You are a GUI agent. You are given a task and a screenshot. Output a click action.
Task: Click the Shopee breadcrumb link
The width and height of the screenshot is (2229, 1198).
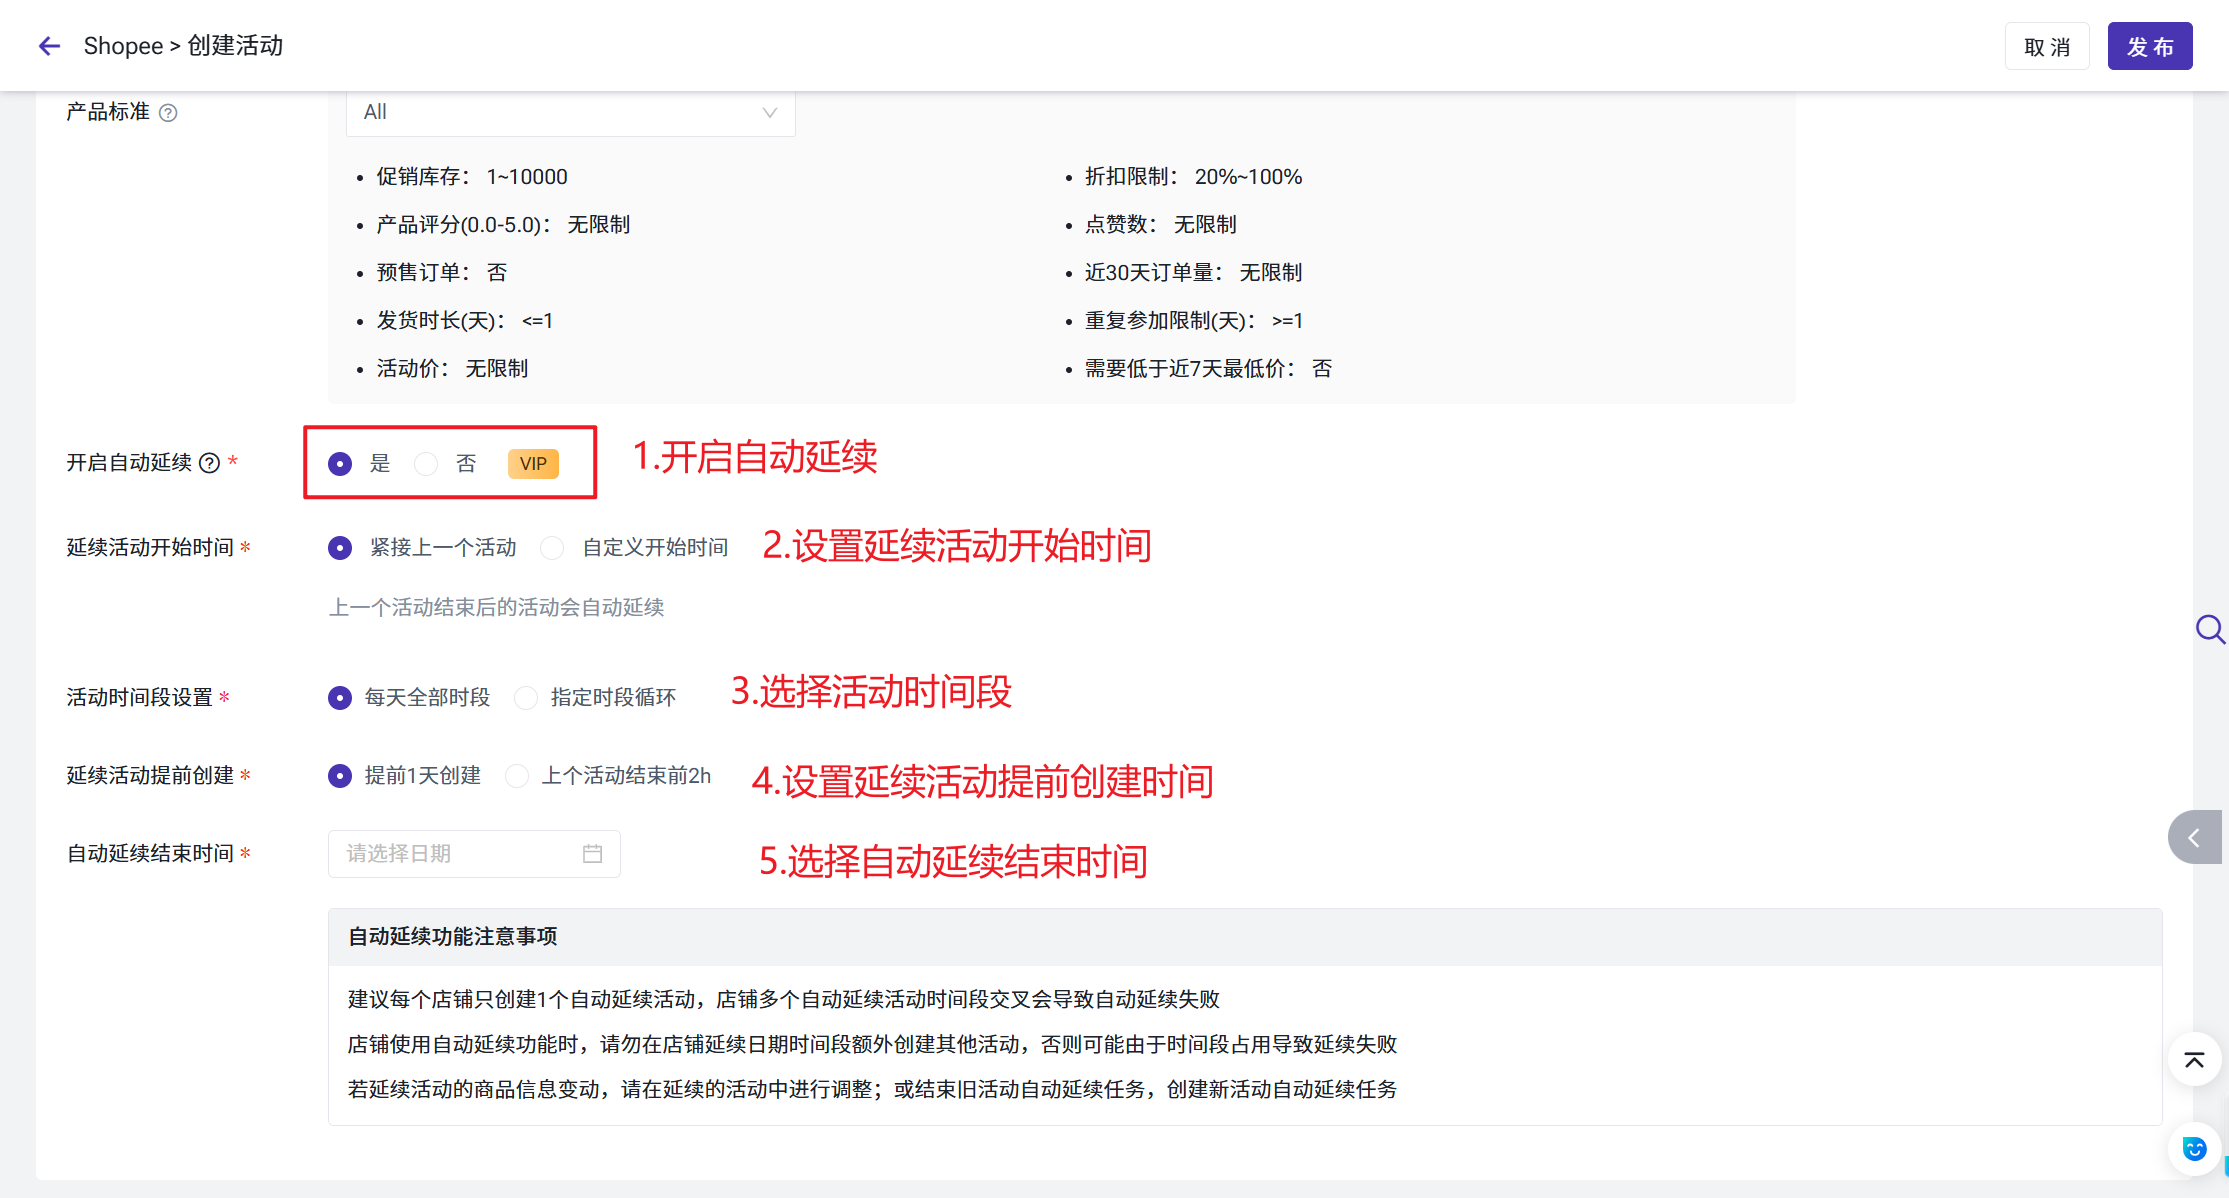123,46
